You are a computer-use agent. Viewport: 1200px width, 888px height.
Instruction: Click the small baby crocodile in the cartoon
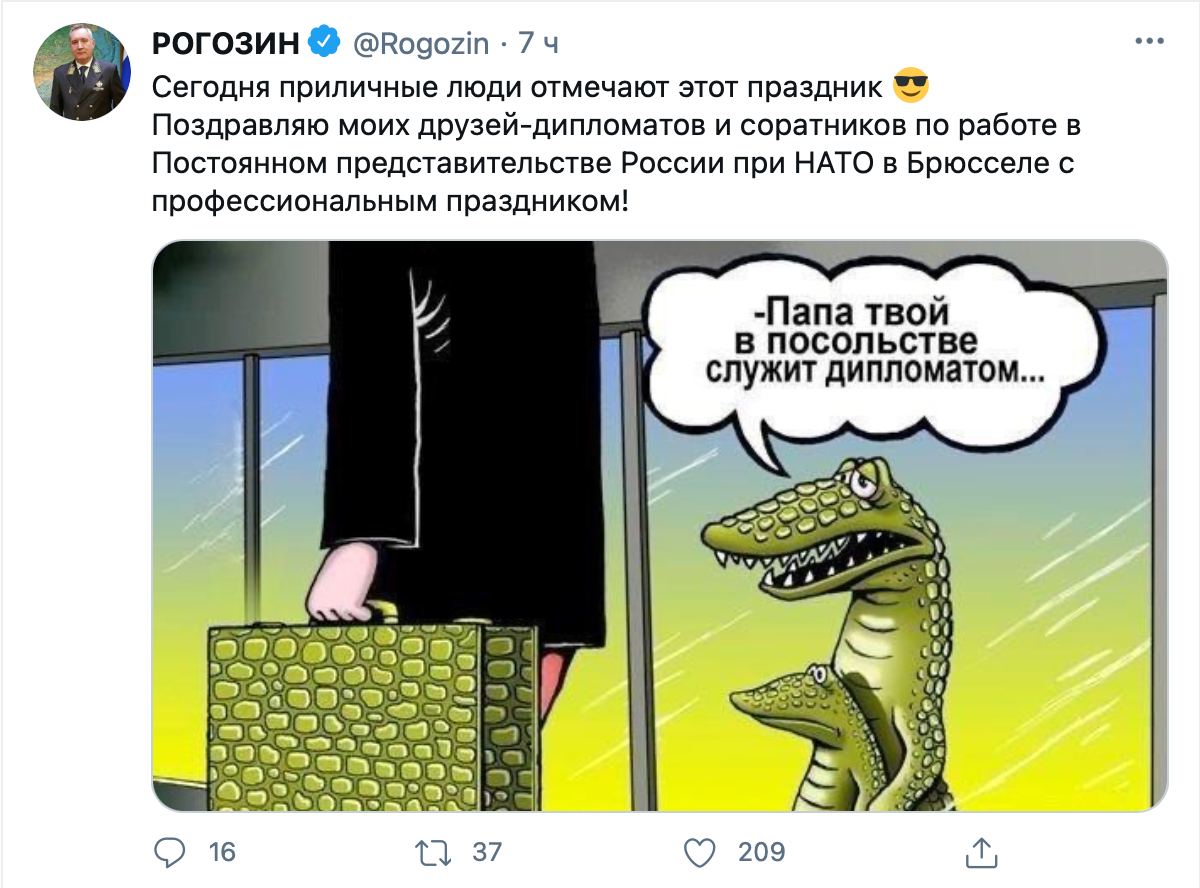[x=800, y=725]
